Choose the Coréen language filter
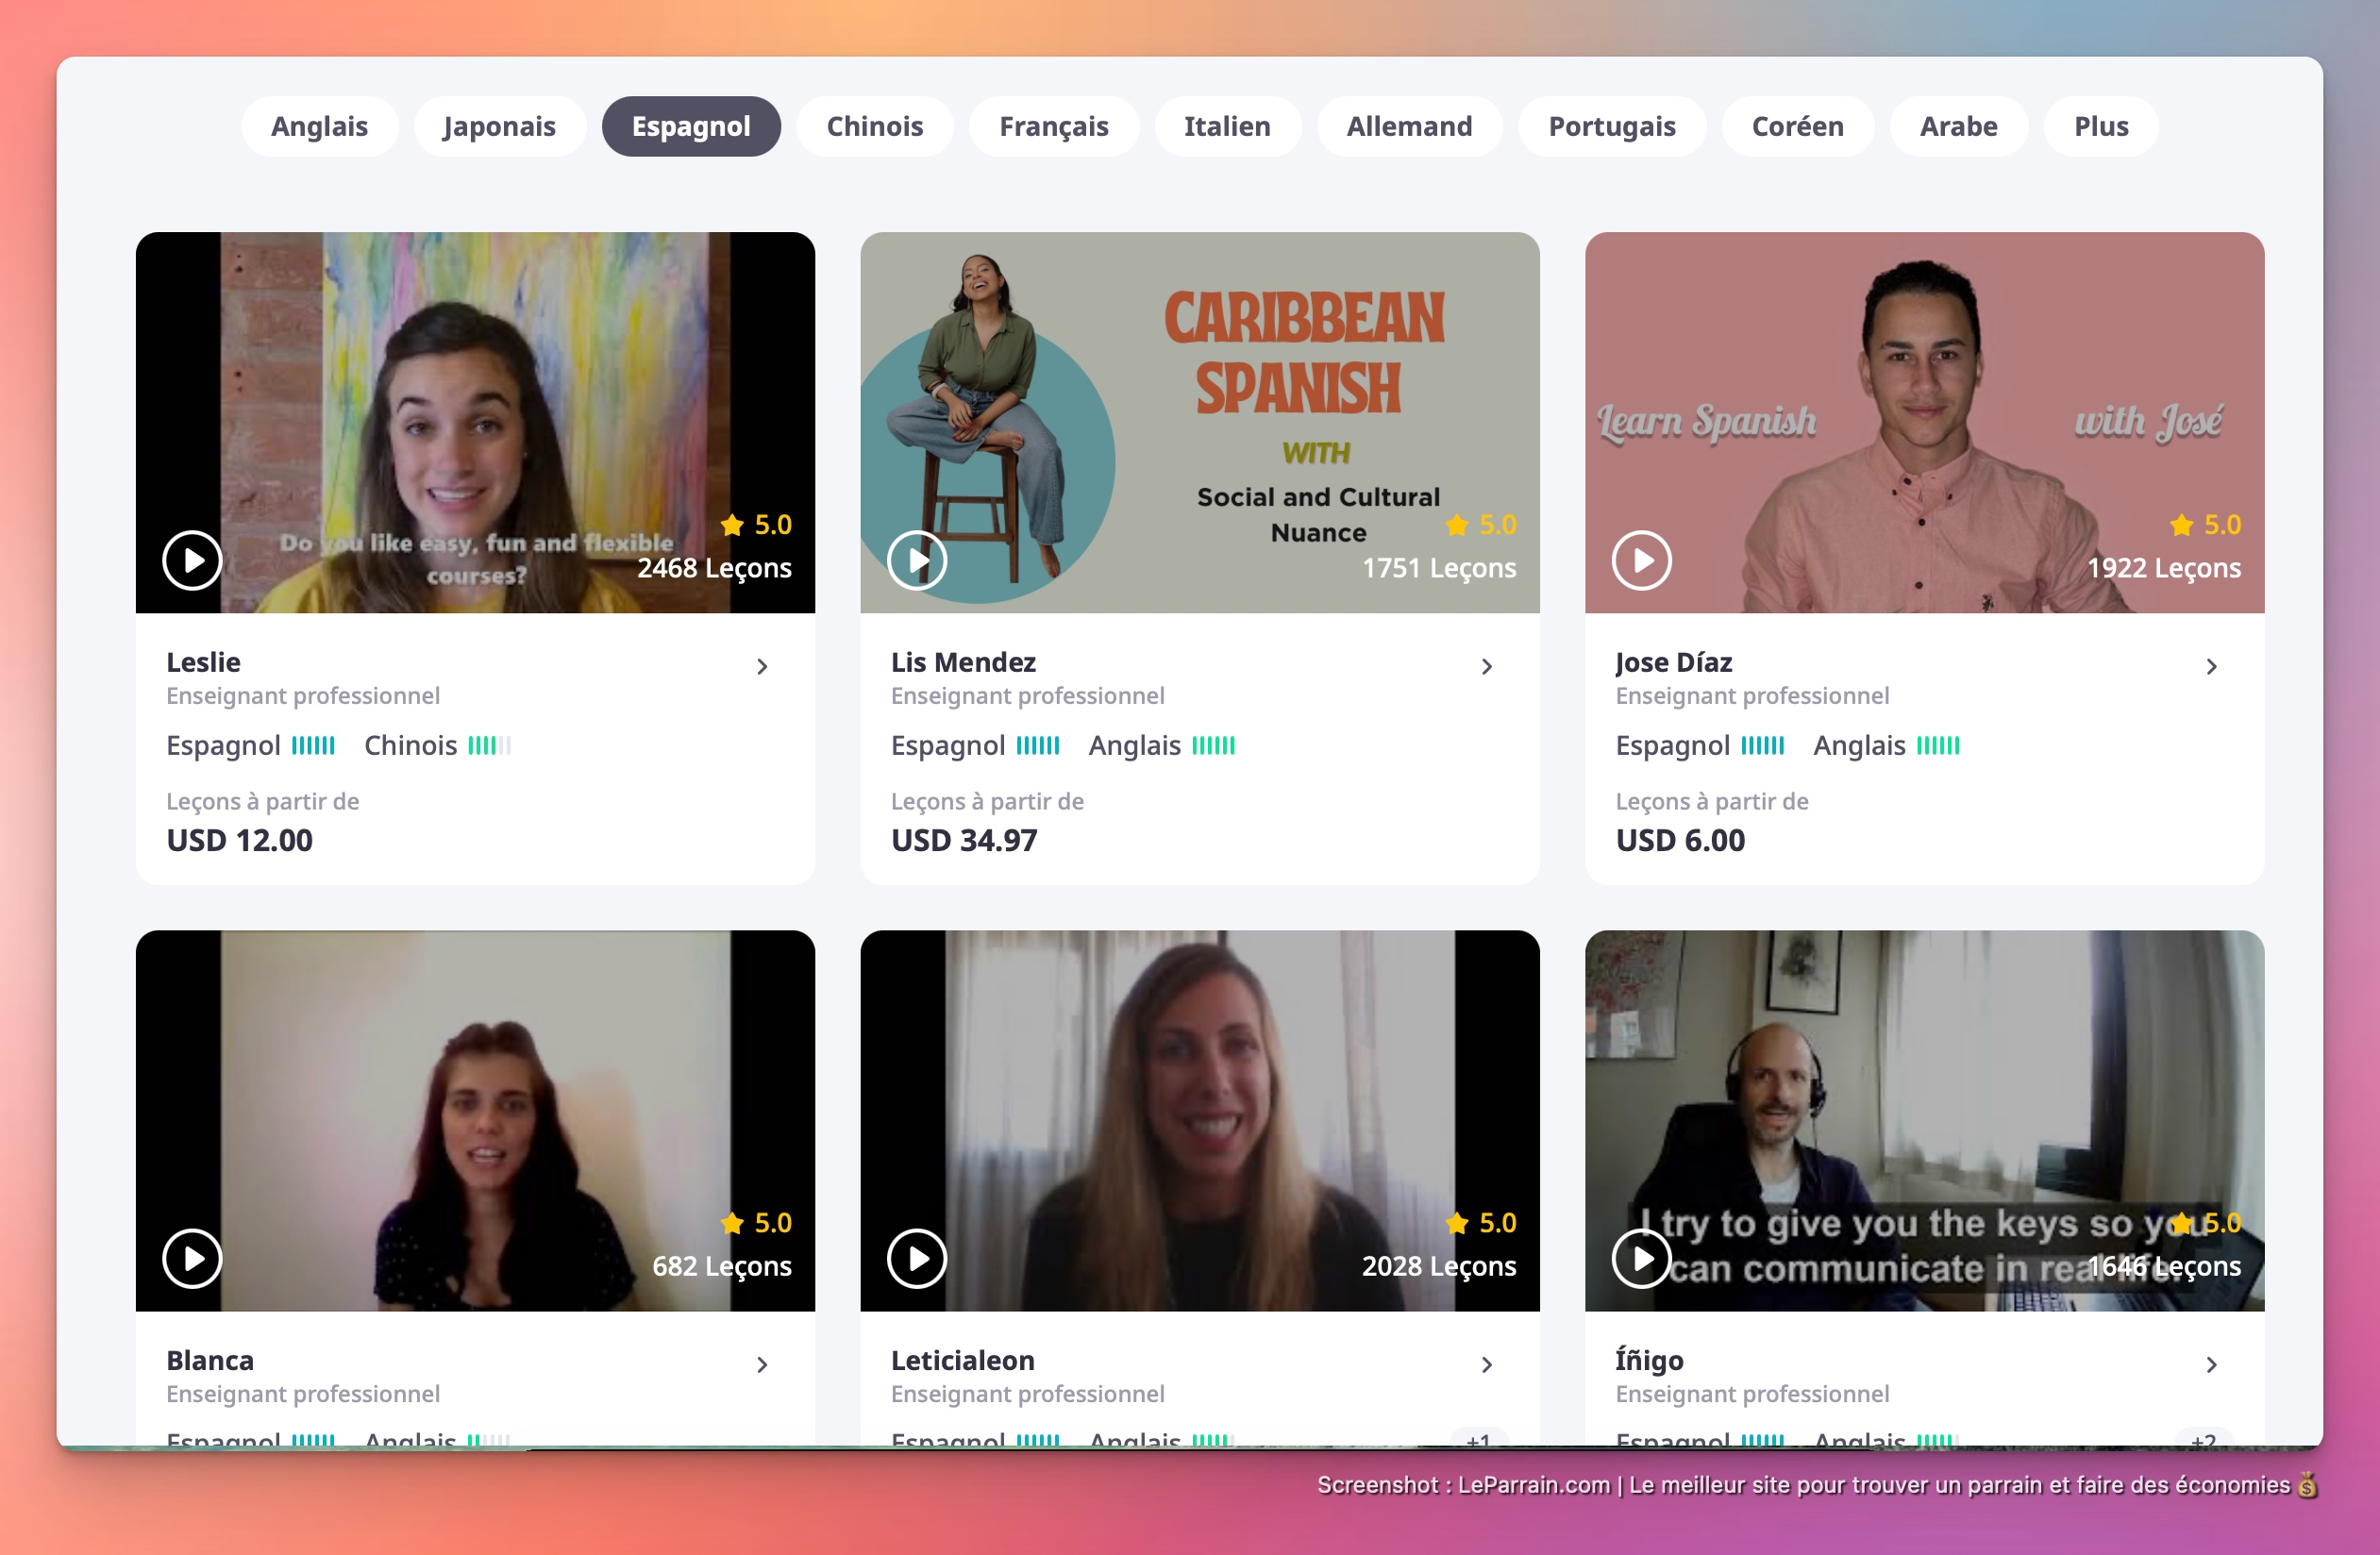This screenshot has width=2380, height=1555. point(1797,126)
